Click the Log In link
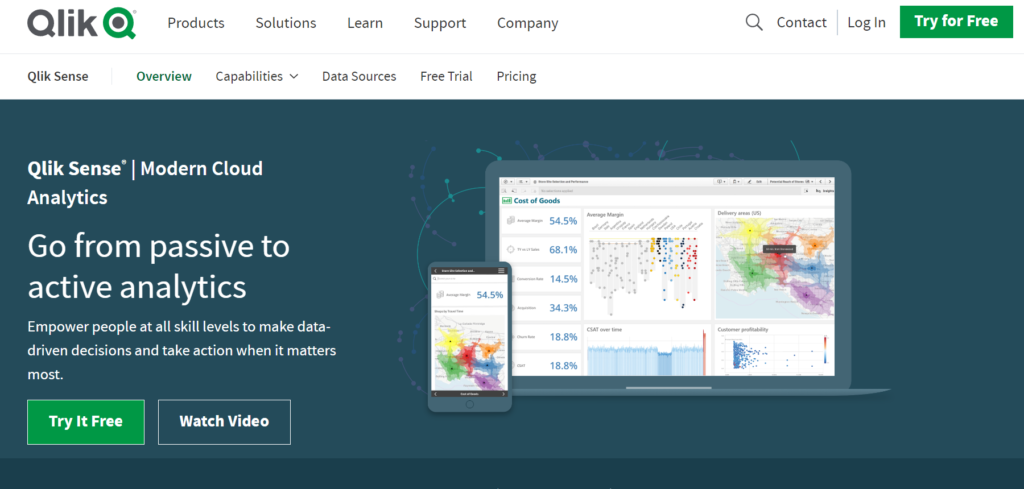This screenshot has width=1024, height=489. (866, 22)
